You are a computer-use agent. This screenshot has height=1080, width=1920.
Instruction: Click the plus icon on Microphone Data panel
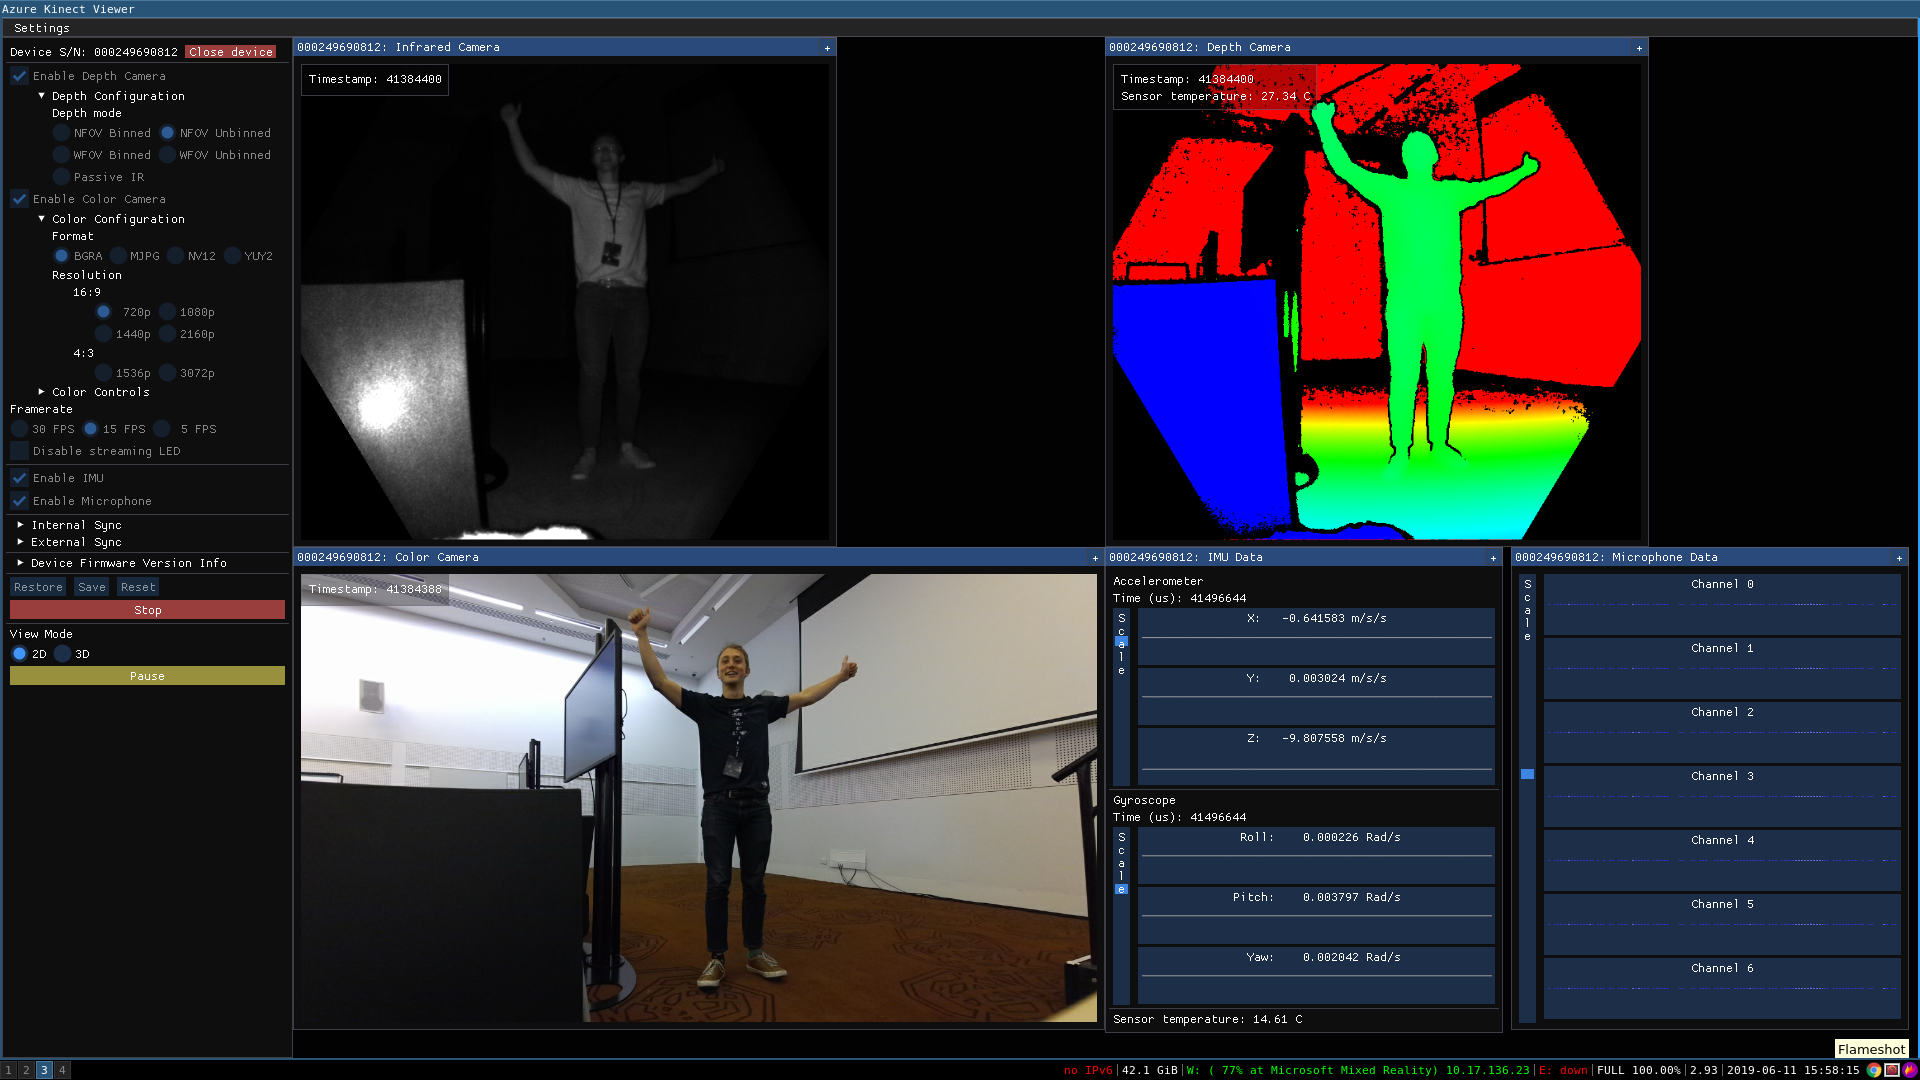(1899, 558)
